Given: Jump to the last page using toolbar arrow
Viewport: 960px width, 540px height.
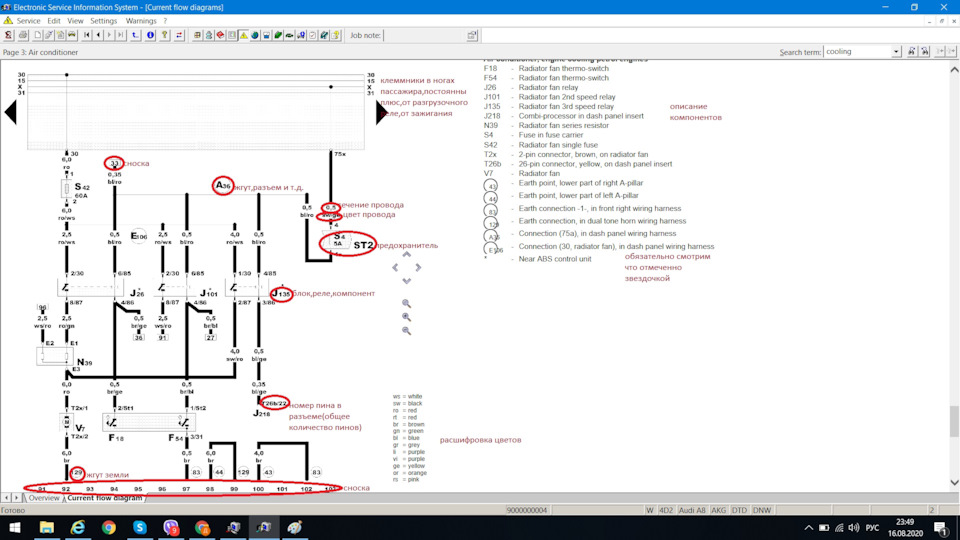Looking at the screenshot, I should pyautogui.click(x=122, y=35).
